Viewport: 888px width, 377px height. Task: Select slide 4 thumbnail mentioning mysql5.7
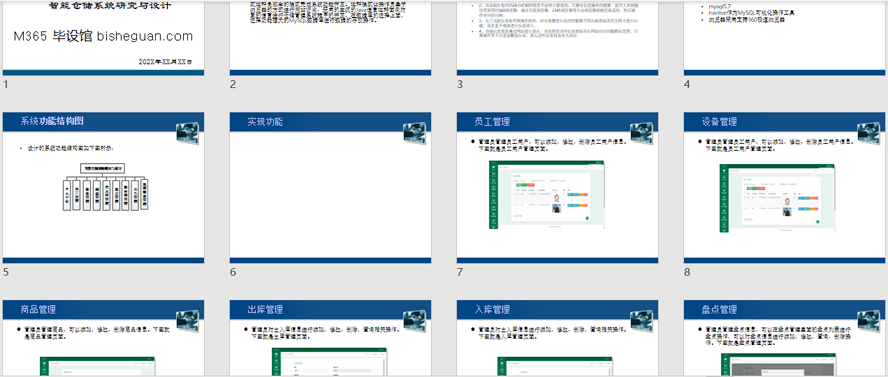pyautogui.click(x=785, y=38)
